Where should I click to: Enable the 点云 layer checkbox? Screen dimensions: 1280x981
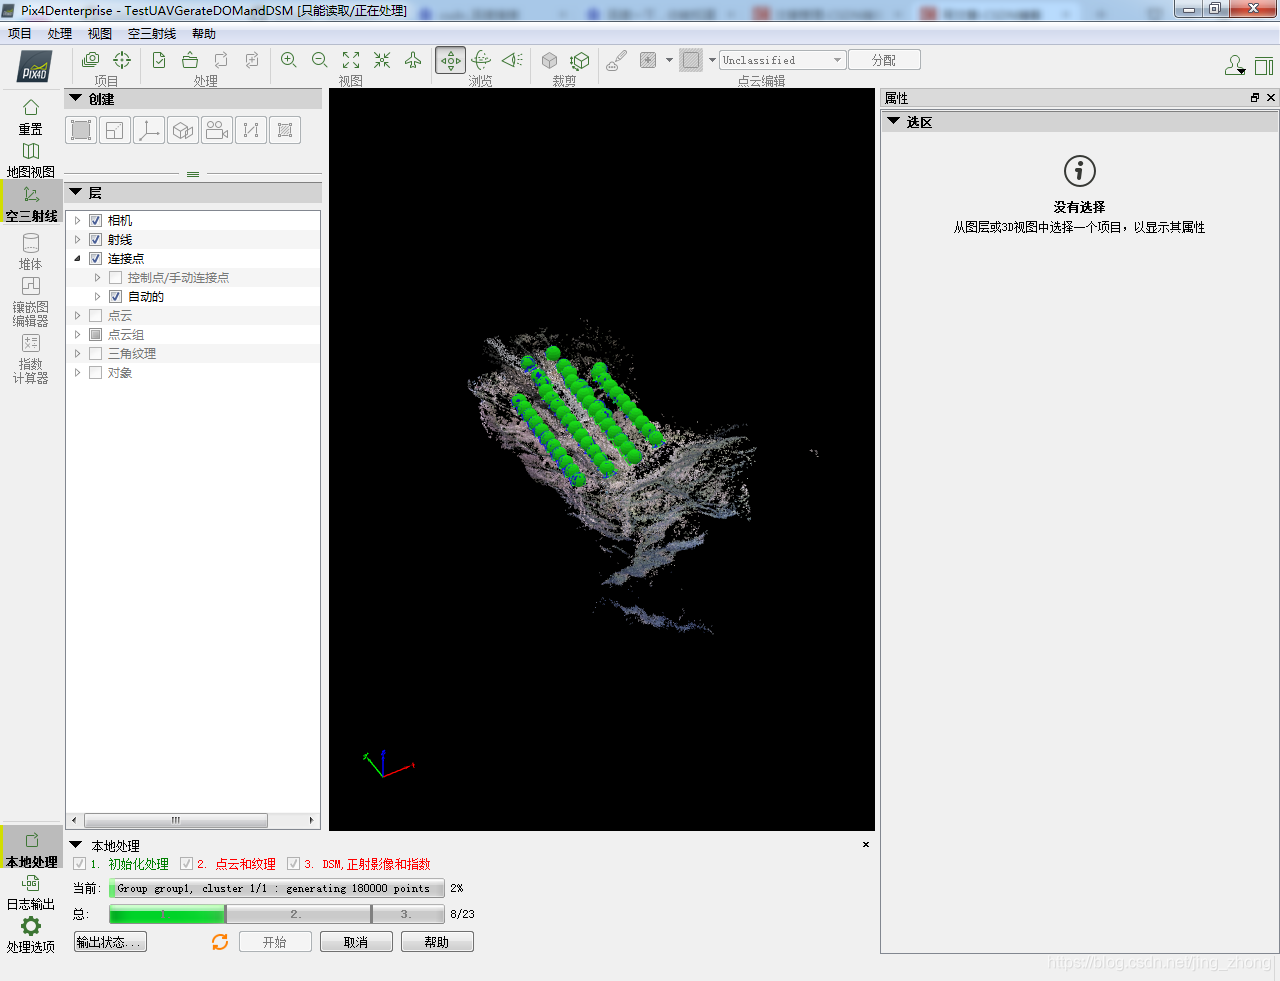click(x=96, y=316)
